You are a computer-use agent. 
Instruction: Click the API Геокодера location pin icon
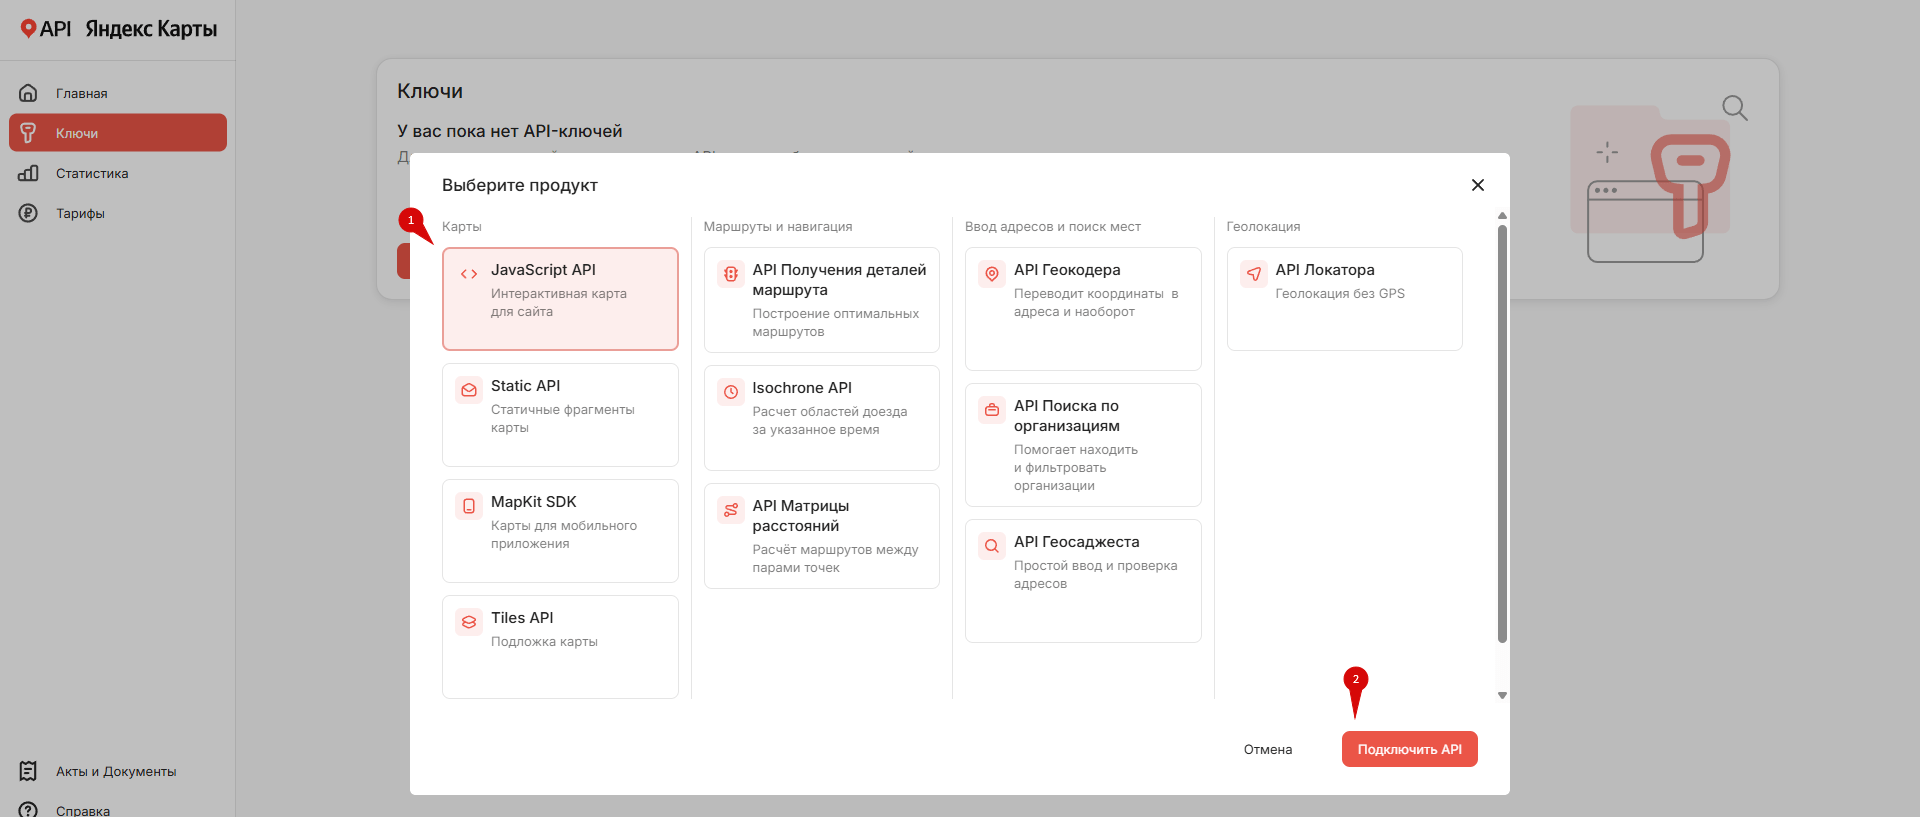[992, 274]
